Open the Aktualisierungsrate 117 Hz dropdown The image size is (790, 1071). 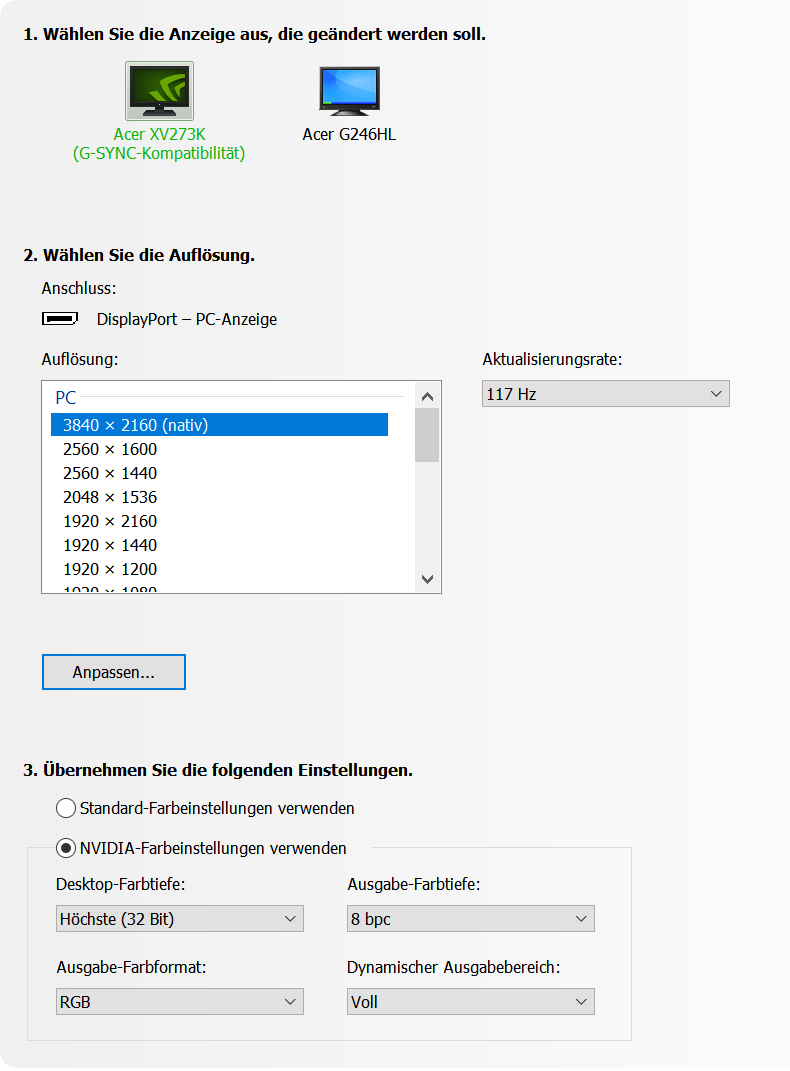(605, 394)
